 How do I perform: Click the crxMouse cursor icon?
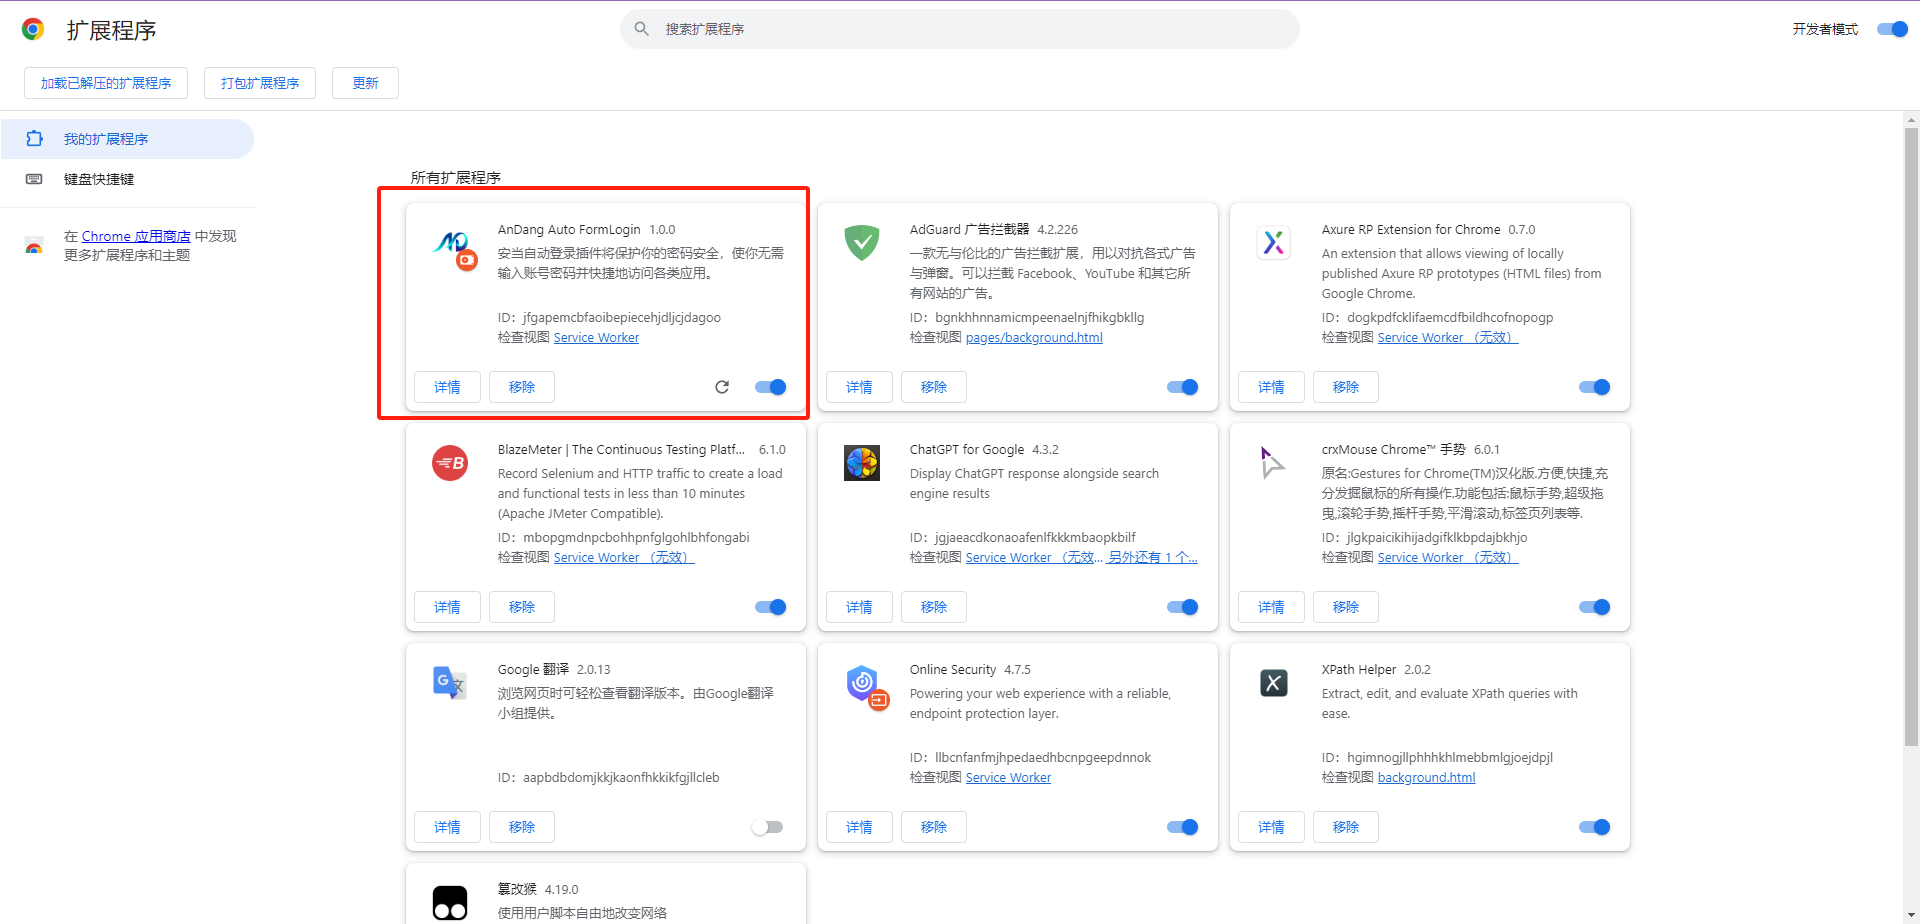tap(1271, 463)
